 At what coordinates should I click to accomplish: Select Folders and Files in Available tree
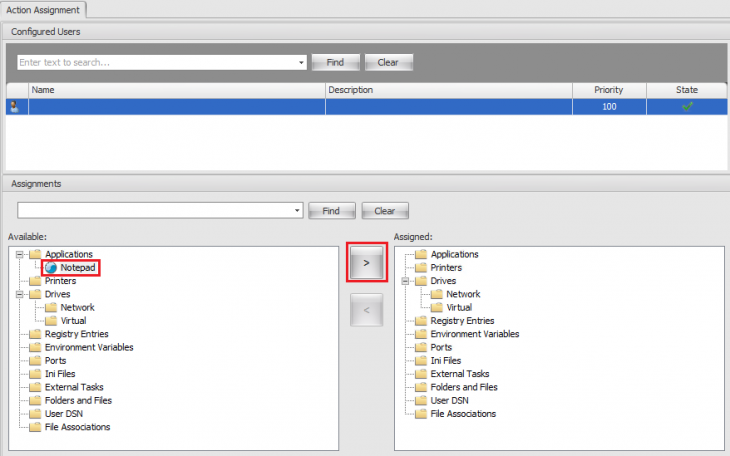click(x=78, y=401)
